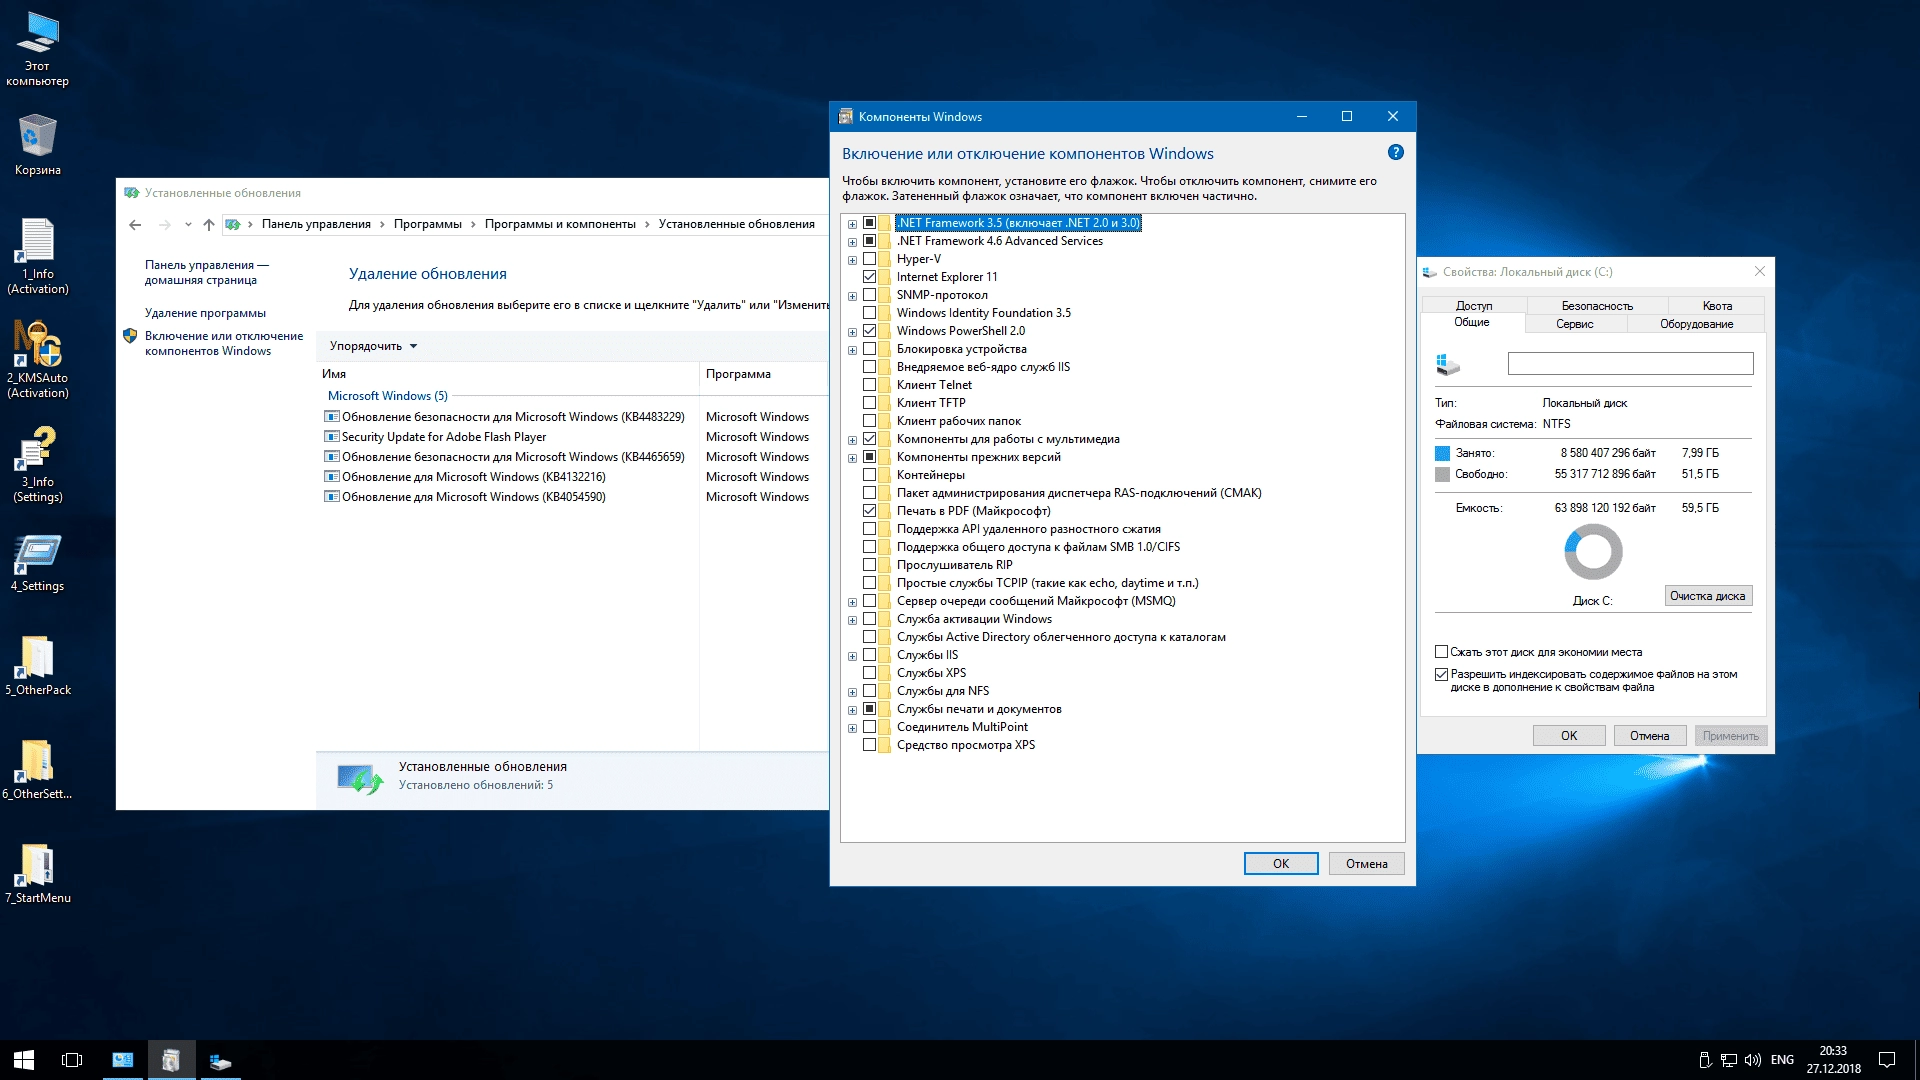Open Task View on the taskbar
The width and height of the screenshot is (1920, 1080).
click(x=72, y=1060)
